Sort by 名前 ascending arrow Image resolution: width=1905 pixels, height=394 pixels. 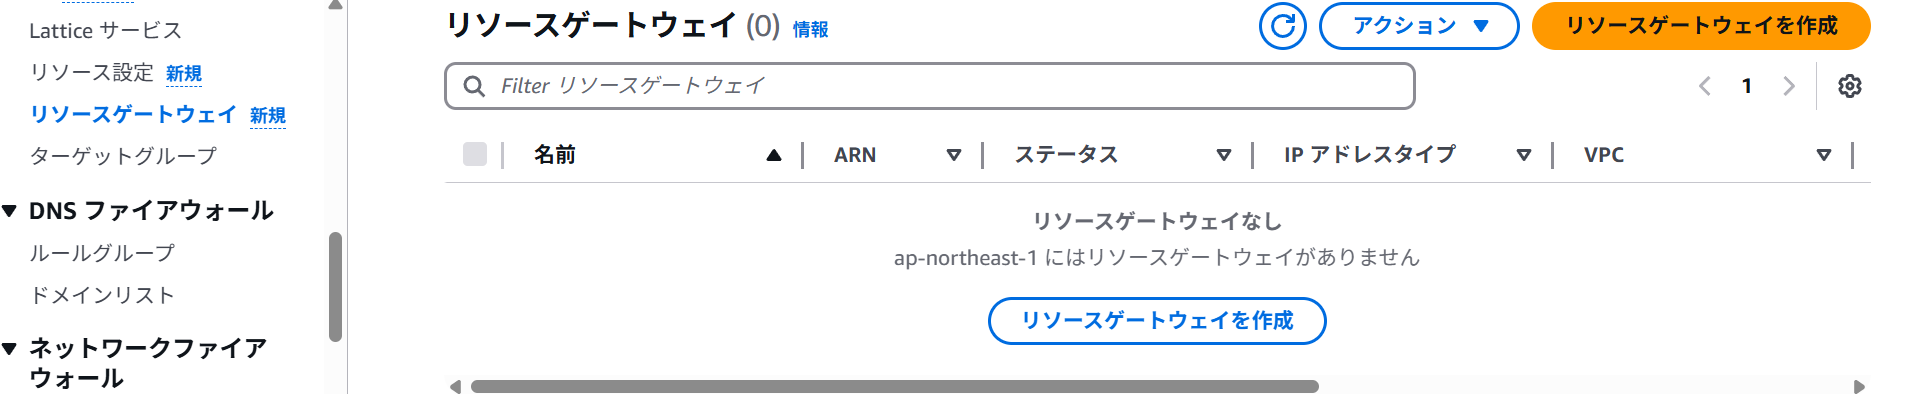[x=773, y=155]
